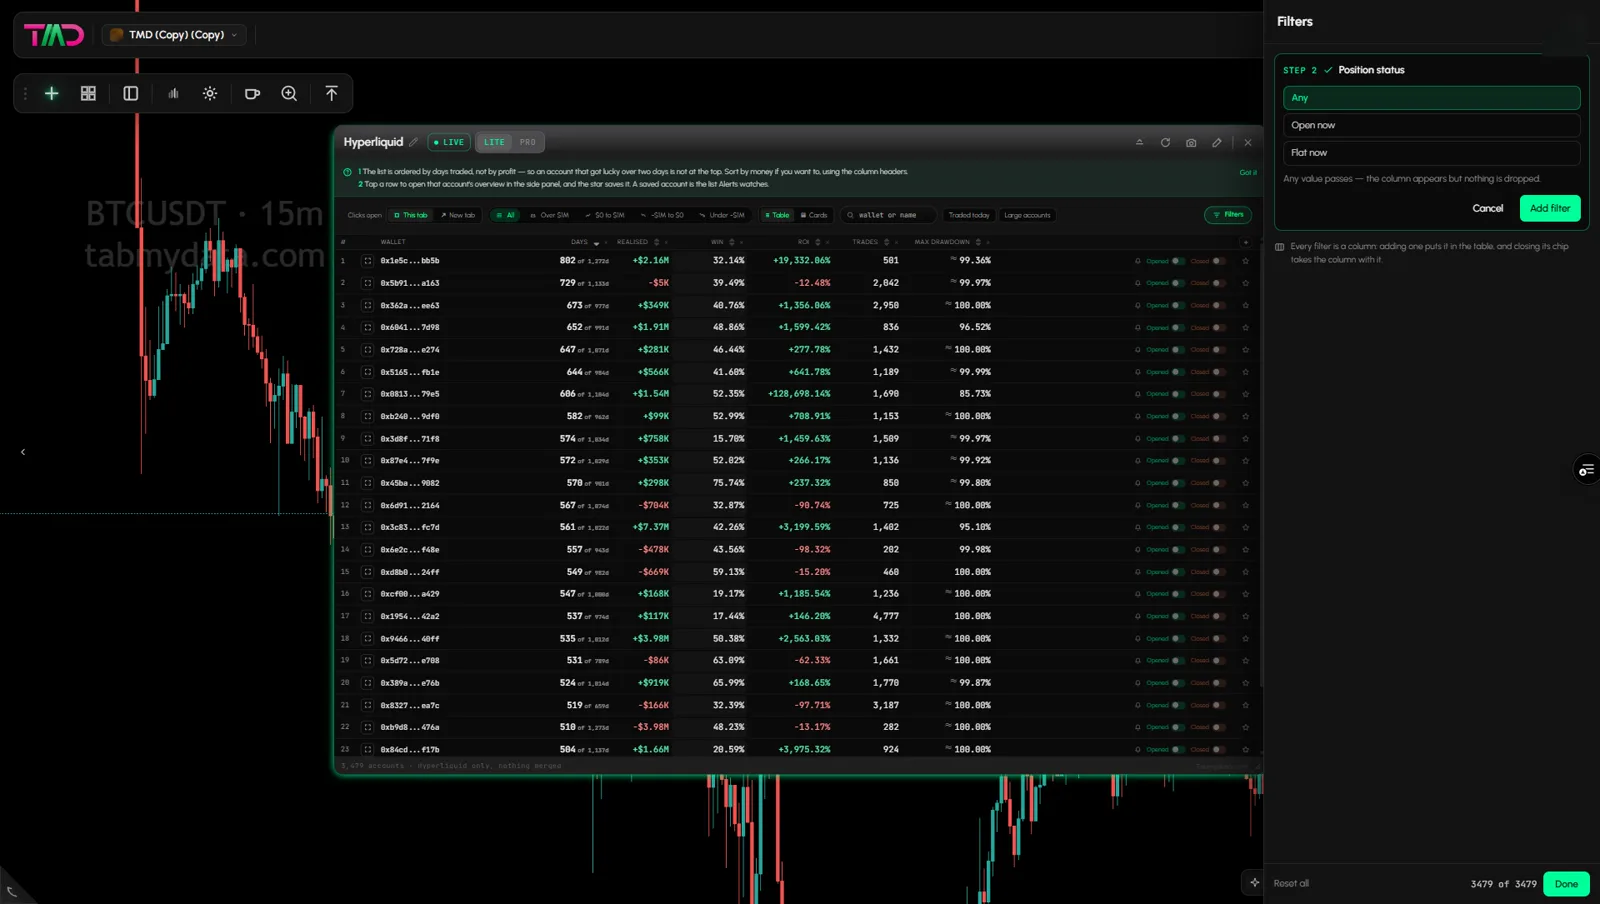Sort by the WIN column sort arrows
Image resolution: width=1600 pixels, height=904 pixels.
(732, 242)
